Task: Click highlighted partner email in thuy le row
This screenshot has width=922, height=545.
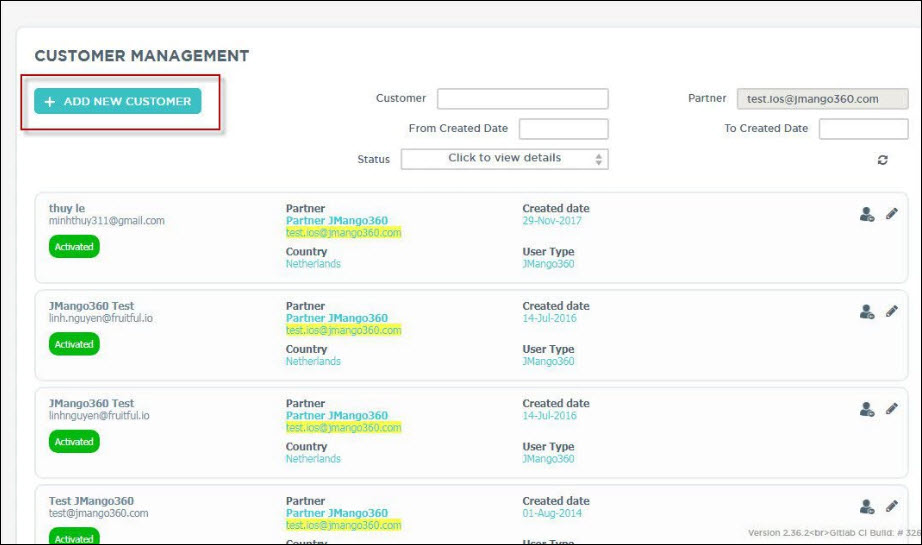Action: [x=343, y=233]
